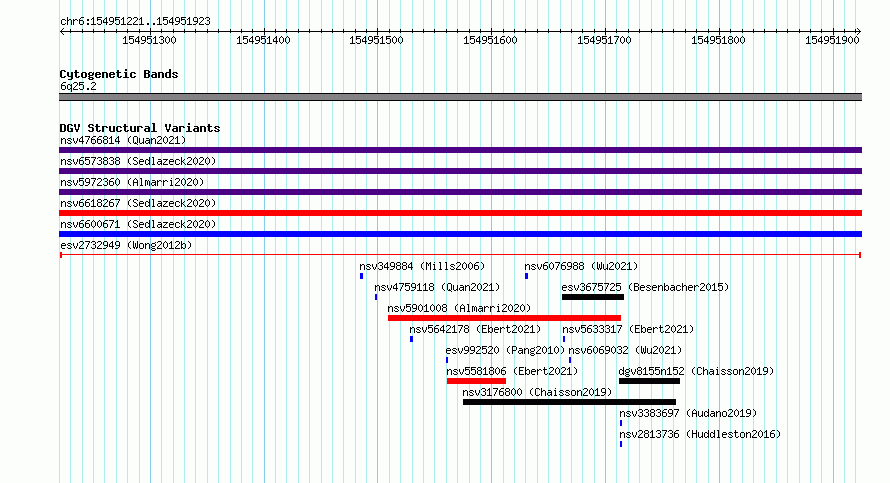This screenshot has height=483, width=890.
Task: Click ruler position 154951500
Action: click(376, 40)
